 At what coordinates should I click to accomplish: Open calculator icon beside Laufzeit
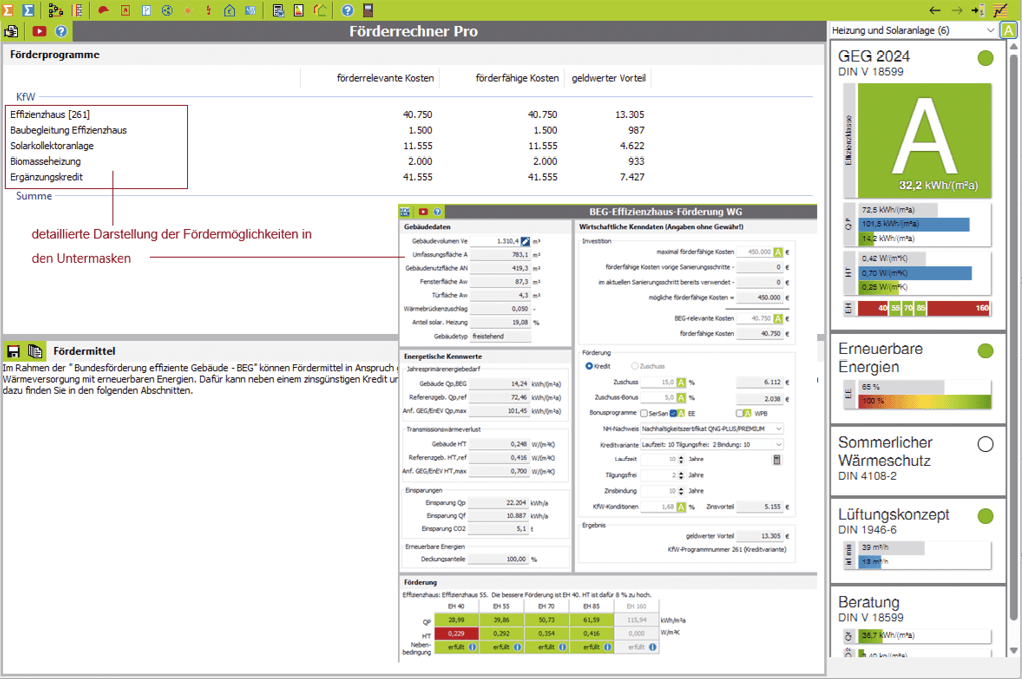pyautogui.click(x=776, y=459)
